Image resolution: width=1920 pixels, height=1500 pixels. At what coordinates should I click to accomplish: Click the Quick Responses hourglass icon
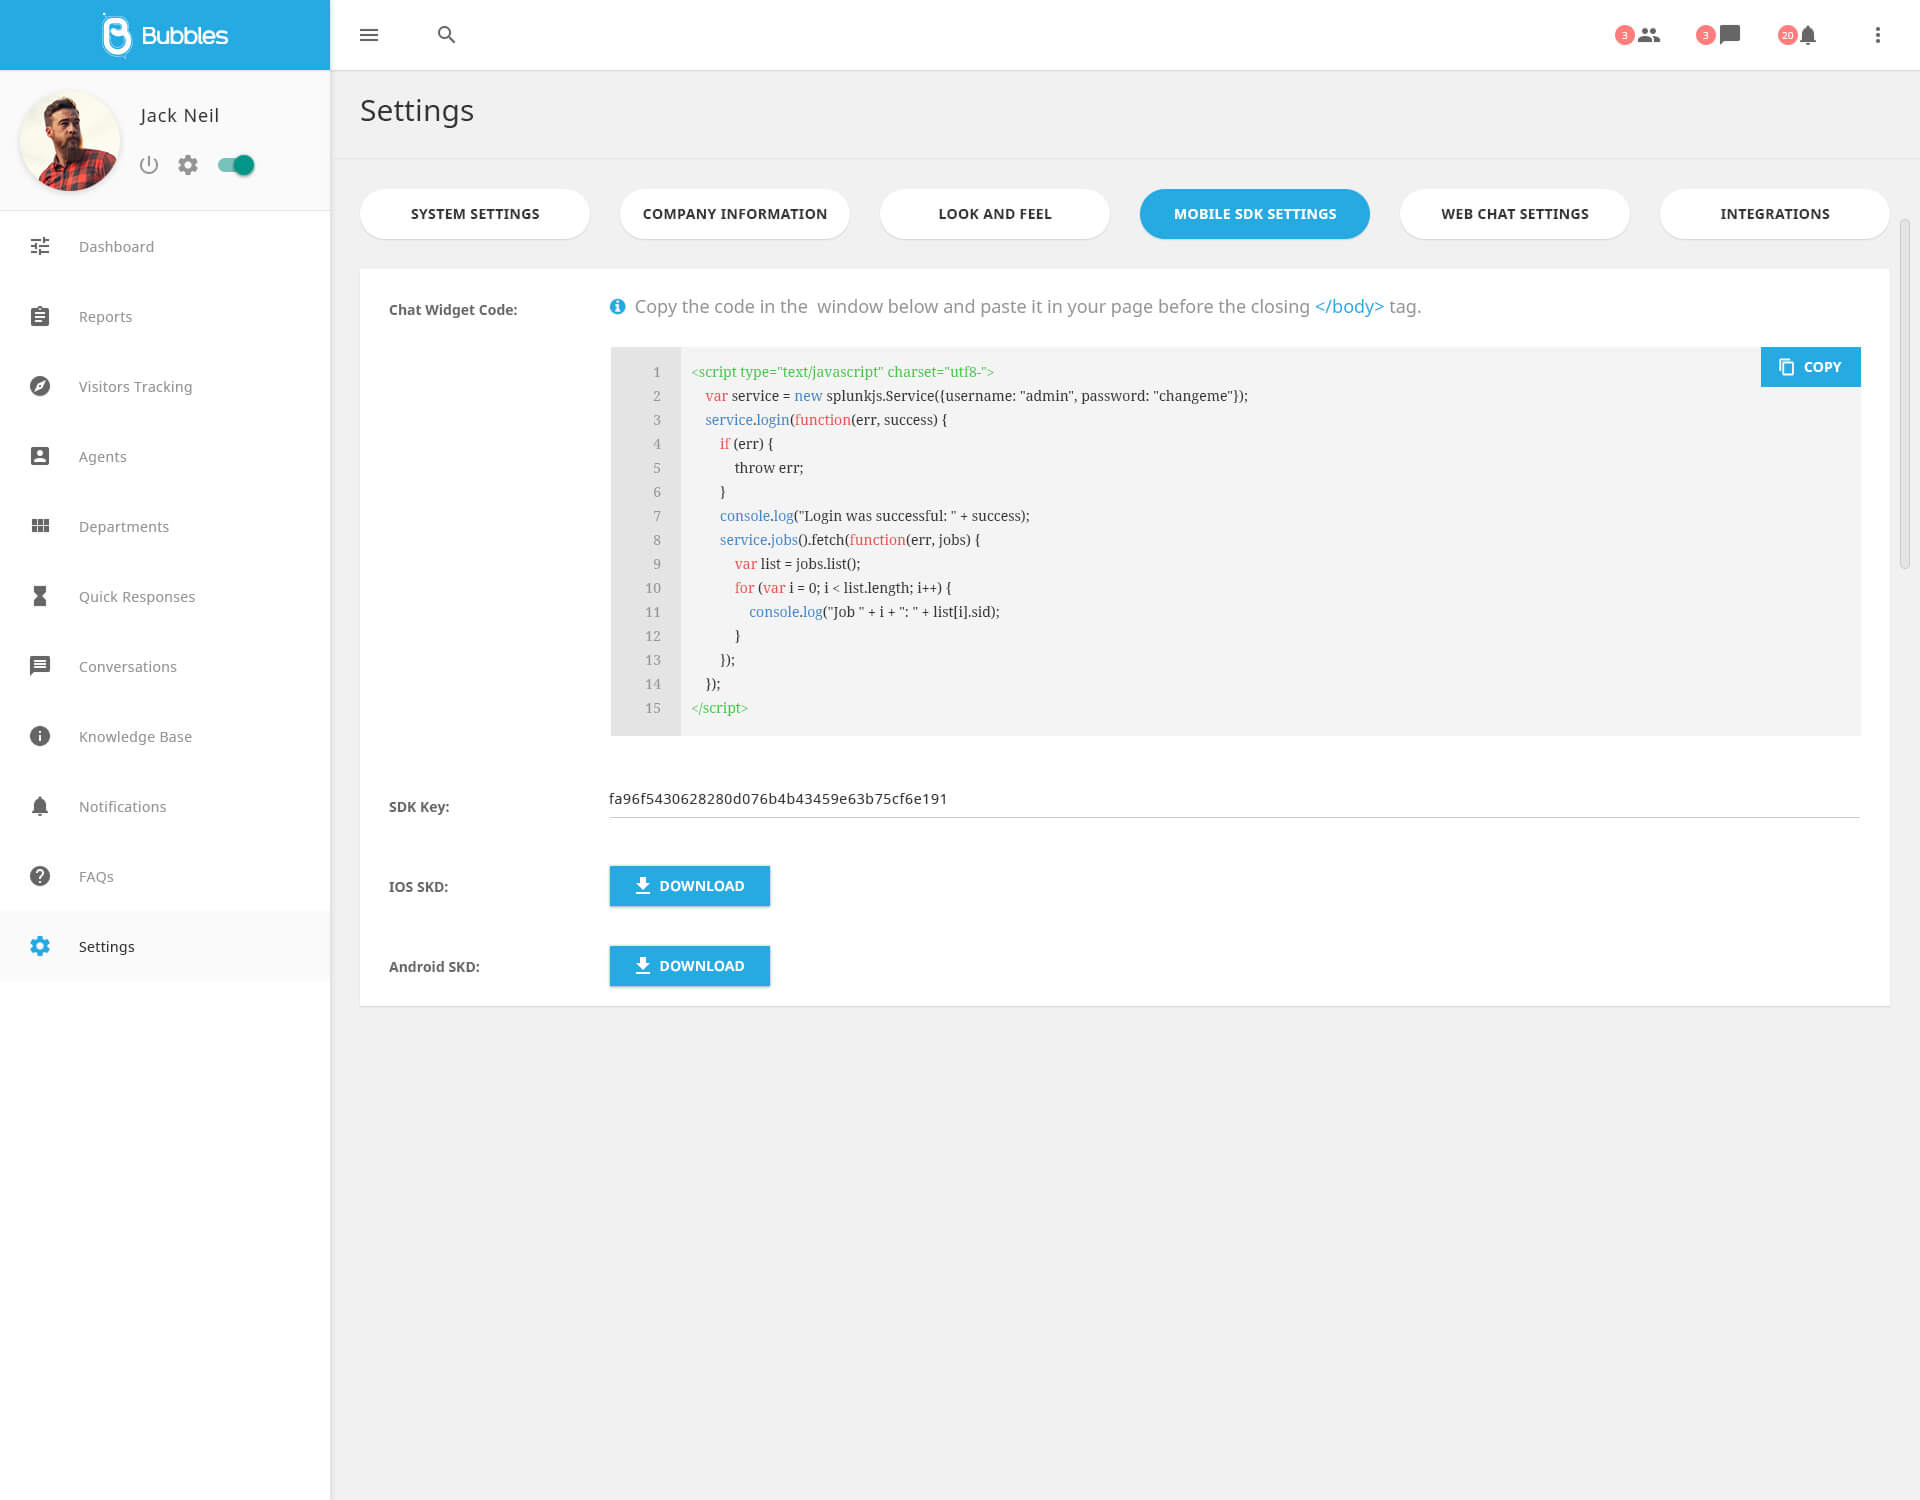click(x=40, y=596)
